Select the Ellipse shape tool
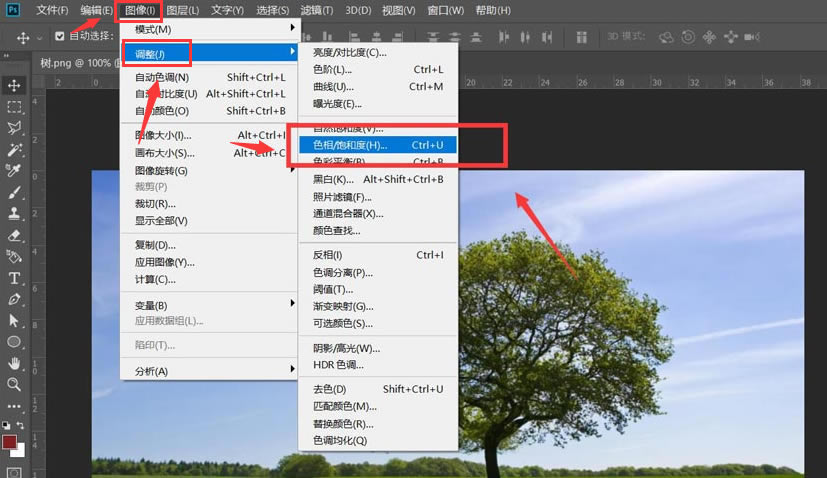Image resolution: width=827 pixels, height=478 pixels. tap(14, 342)
